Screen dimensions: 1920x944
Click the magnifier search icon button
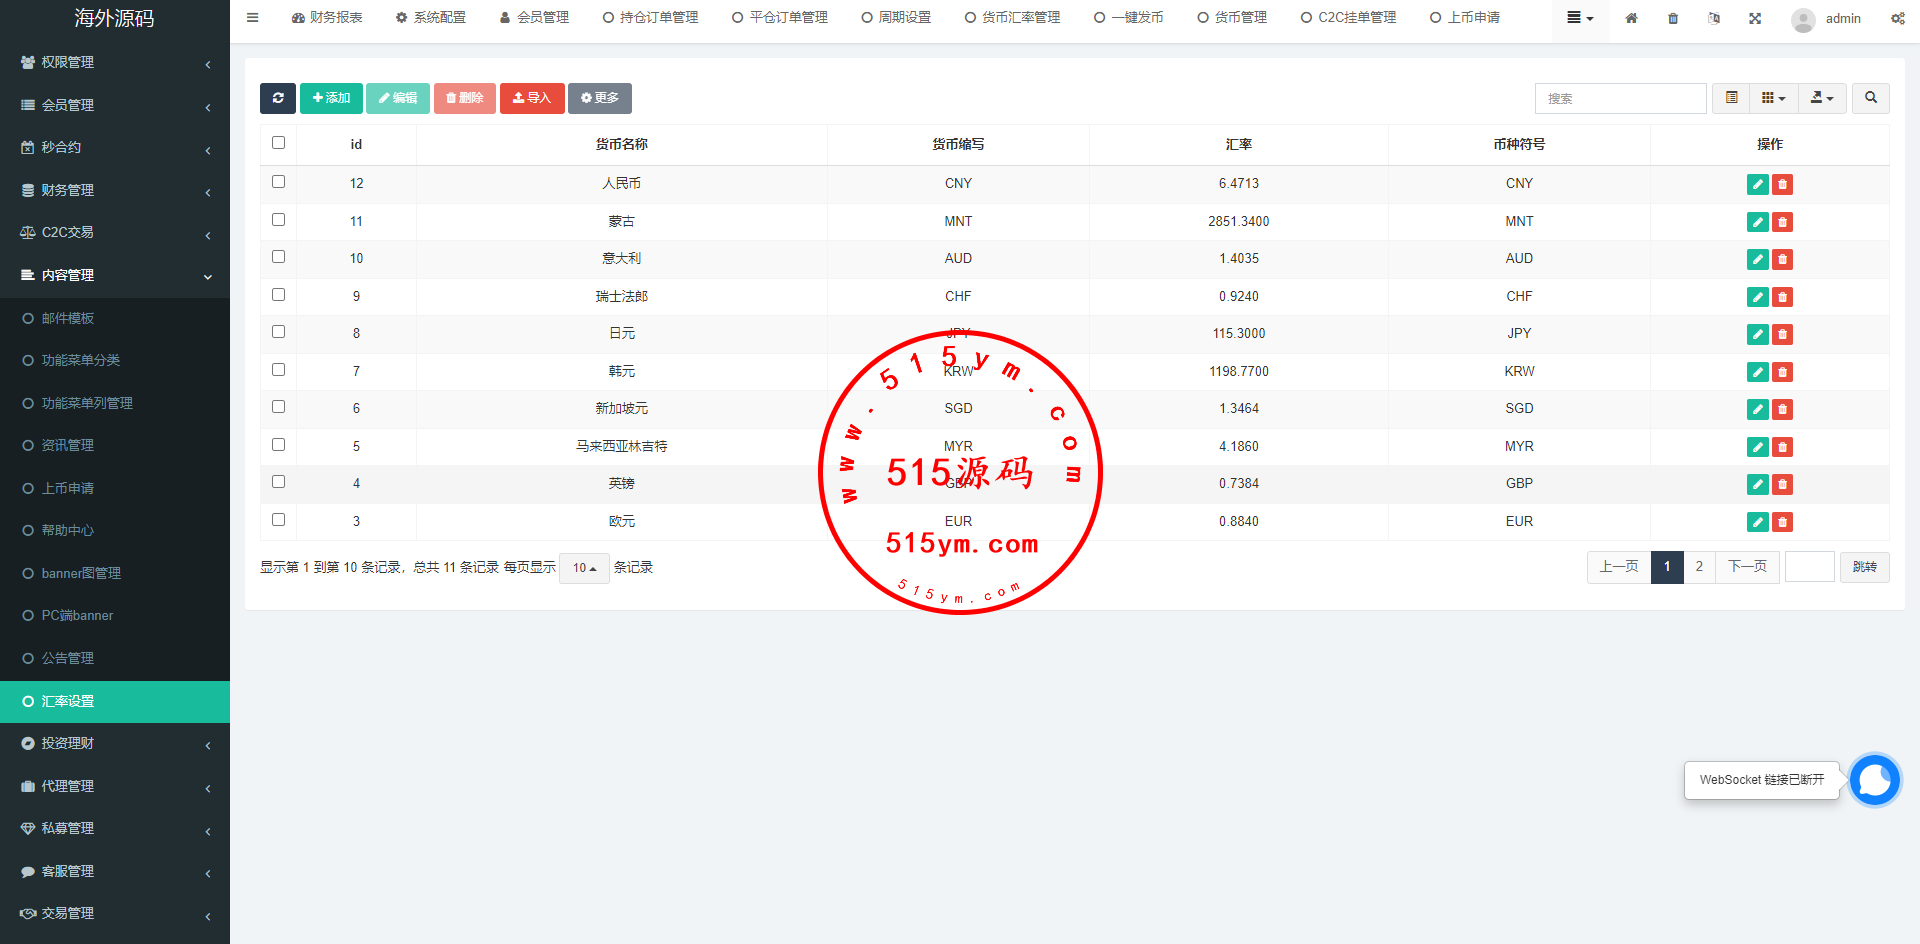(x=1870, y=98)
